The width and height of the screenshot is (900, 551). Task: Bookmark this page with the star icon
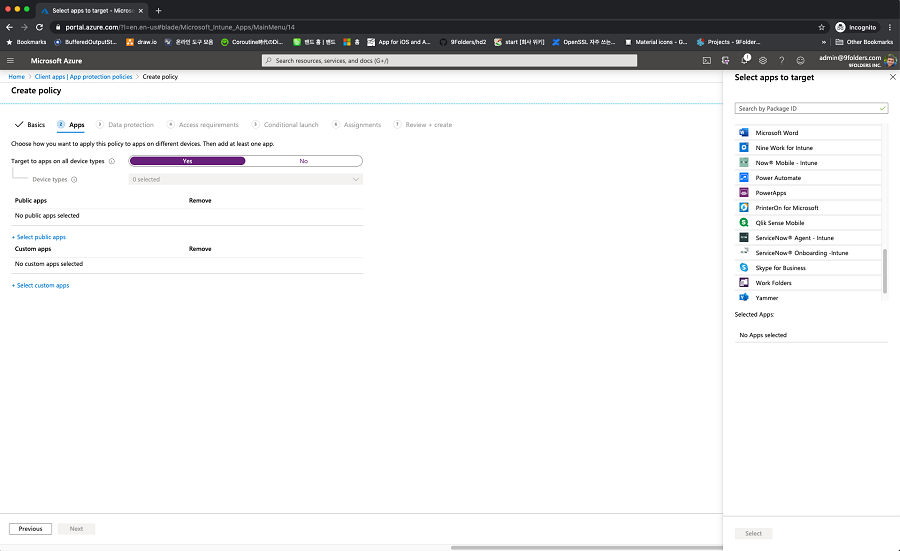[821, 27]
